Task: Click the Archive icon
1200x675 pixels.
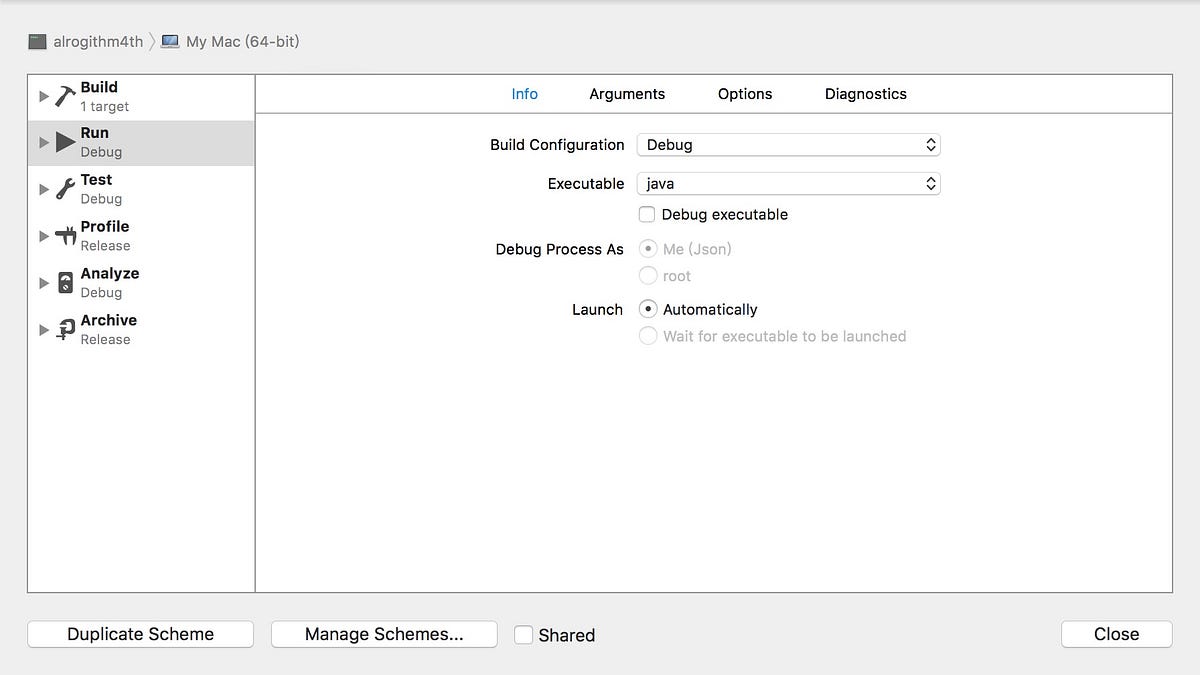Action: point(65,329)
